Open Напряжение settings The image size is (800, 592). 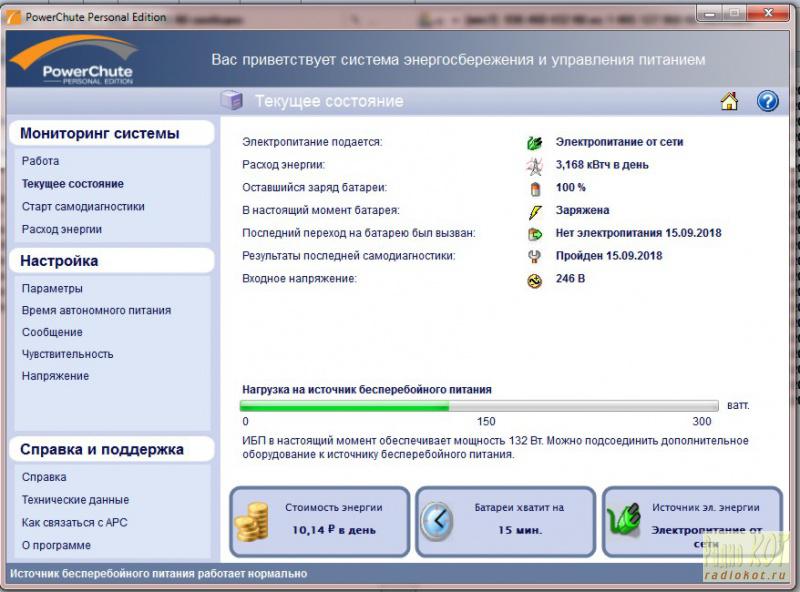coord(55,376)
